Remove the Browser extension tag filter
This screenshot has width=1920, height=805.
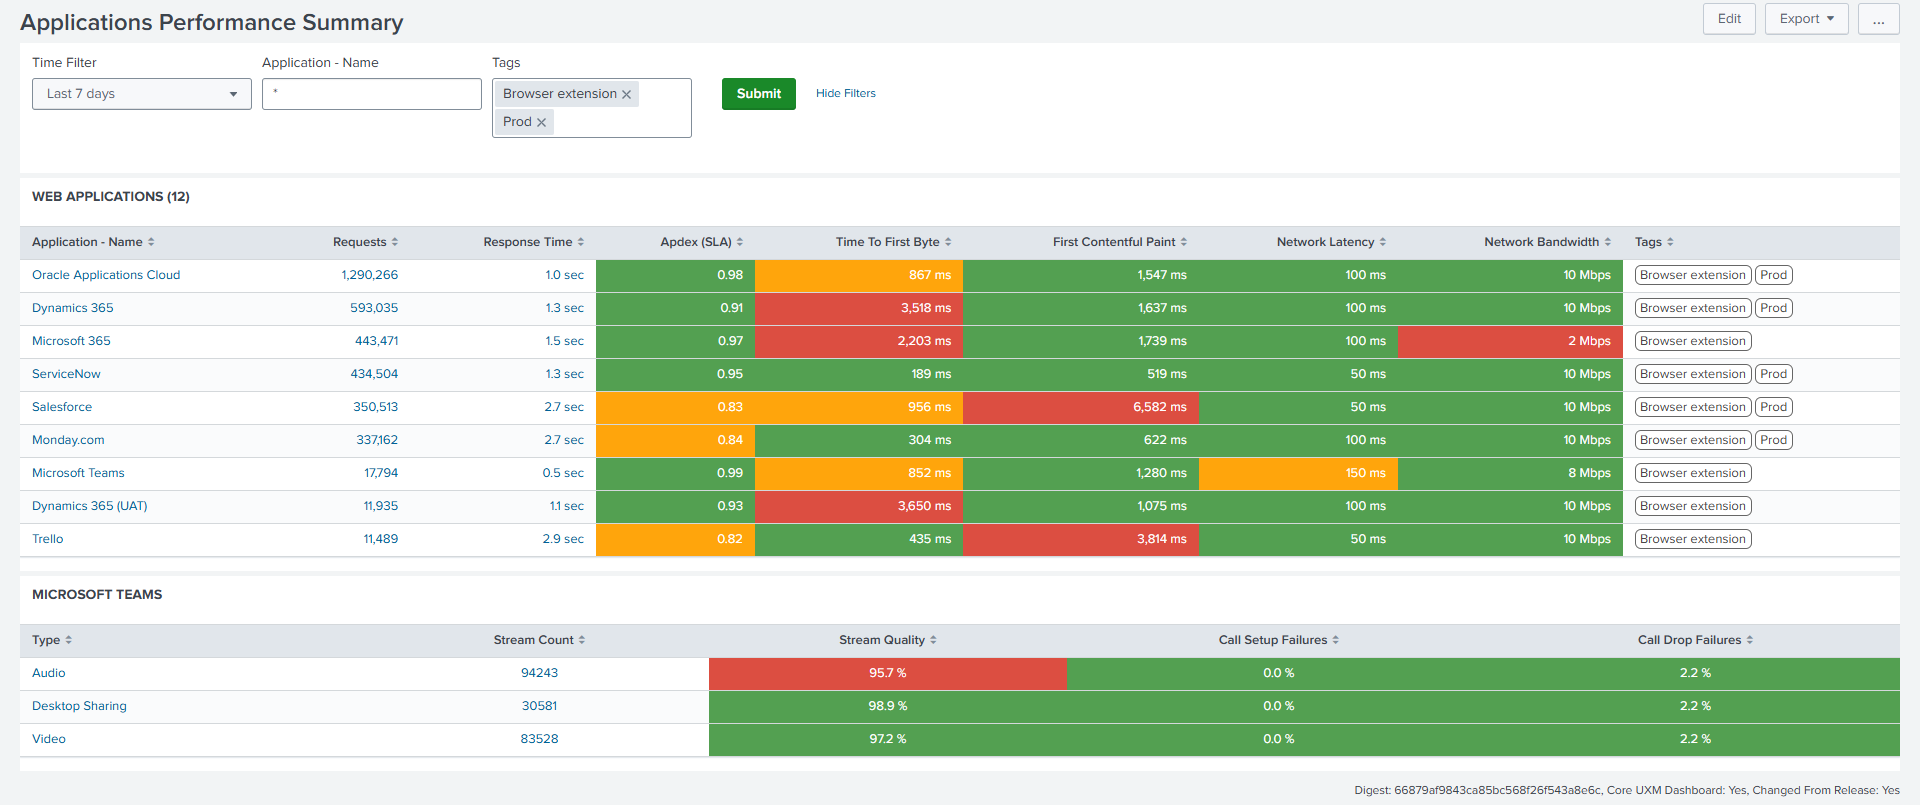click(x=627, y=94)
